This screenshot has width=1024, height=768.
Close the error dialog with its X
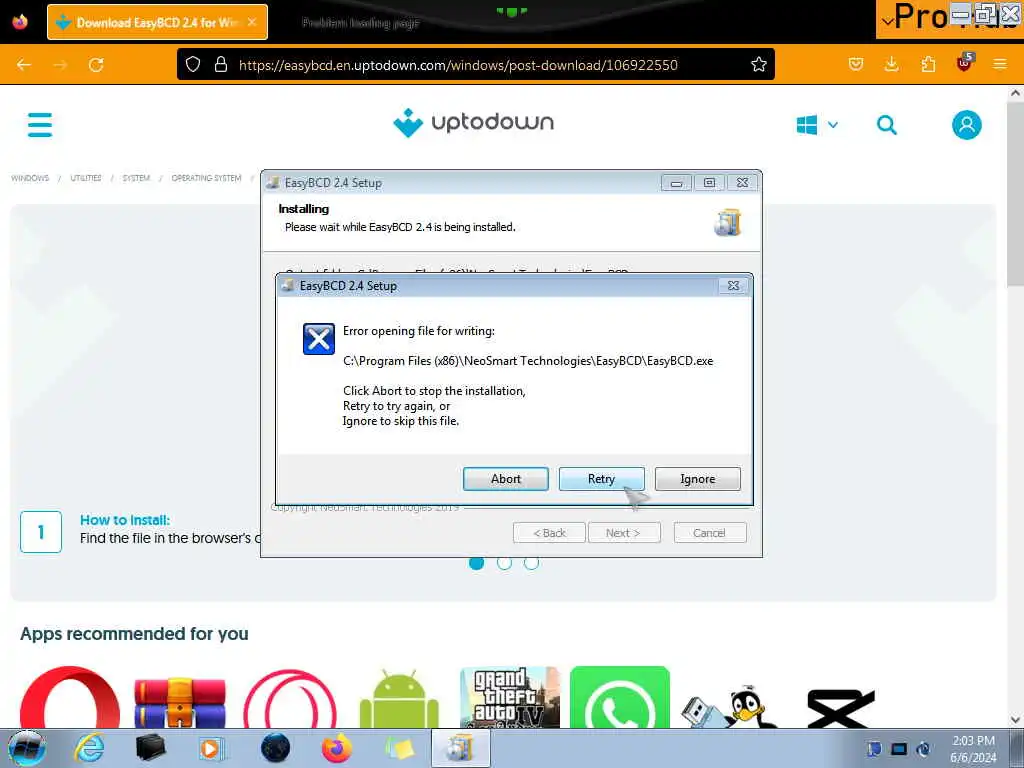[x=733, y=285]
